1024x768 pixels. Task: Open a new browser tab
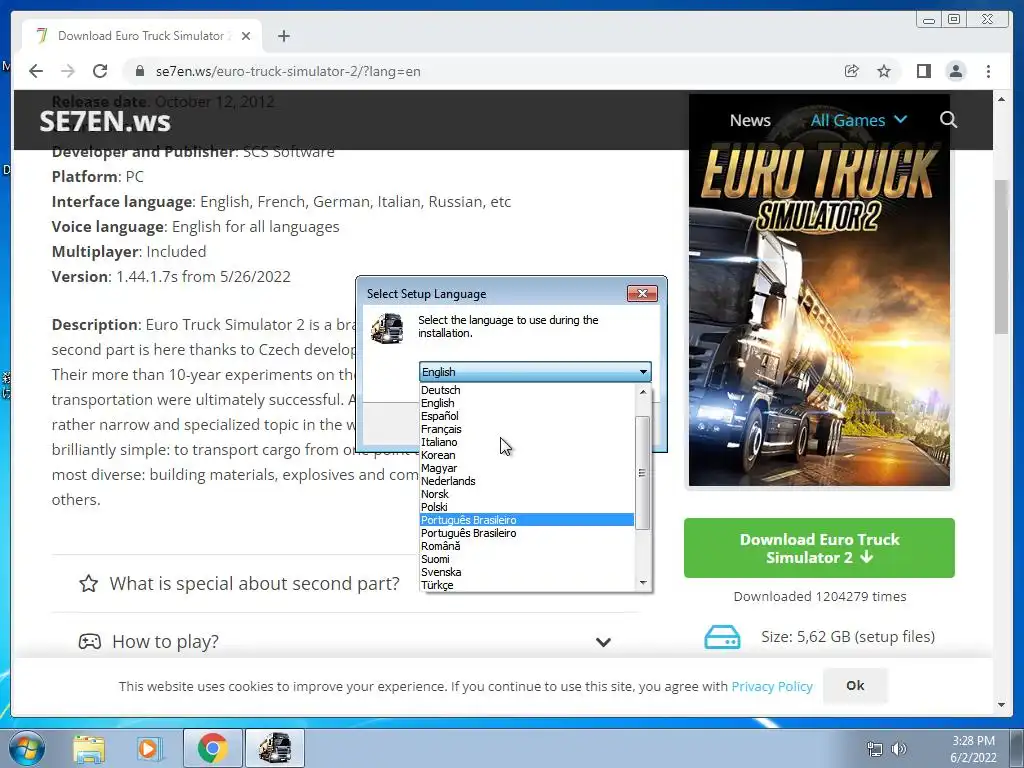(x=283, y=36)
